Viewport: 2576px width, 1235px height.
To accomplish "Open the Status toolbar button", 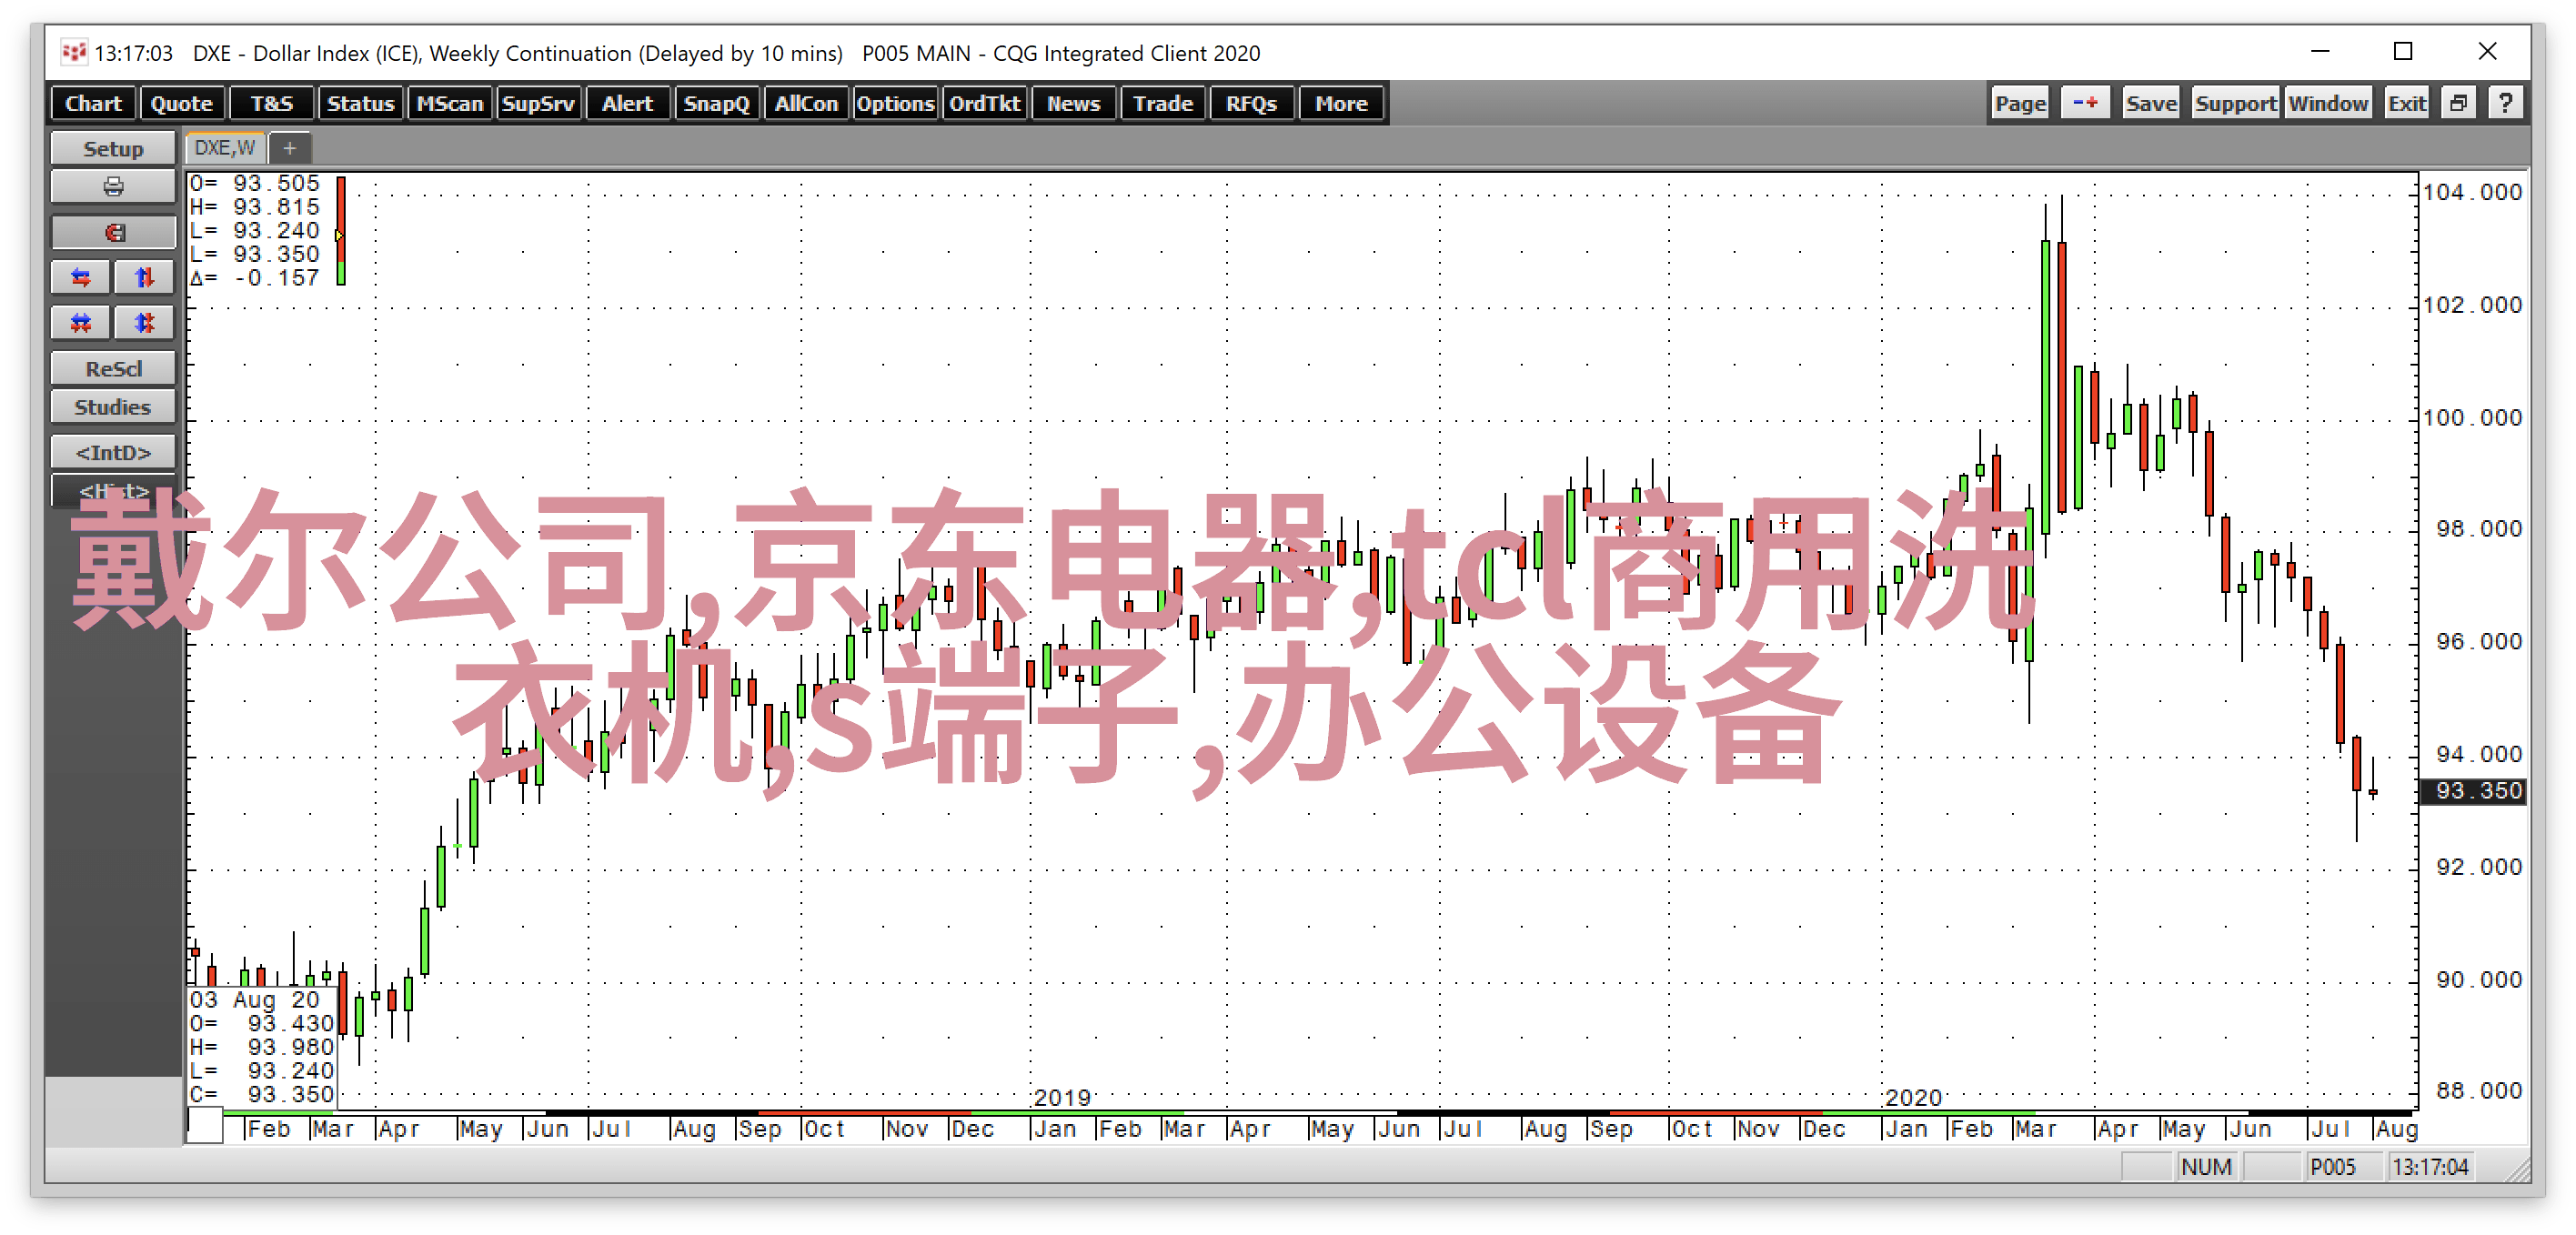I will 360,103.
